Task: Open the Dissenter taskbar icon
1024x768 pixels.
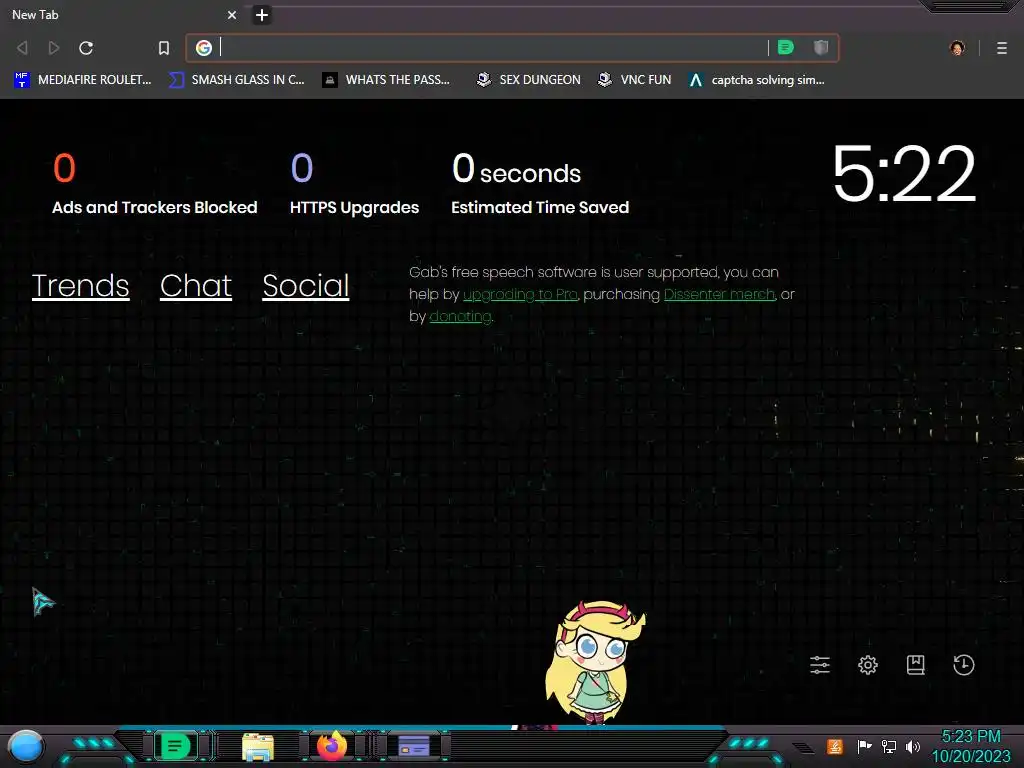Action: point(175,746)
